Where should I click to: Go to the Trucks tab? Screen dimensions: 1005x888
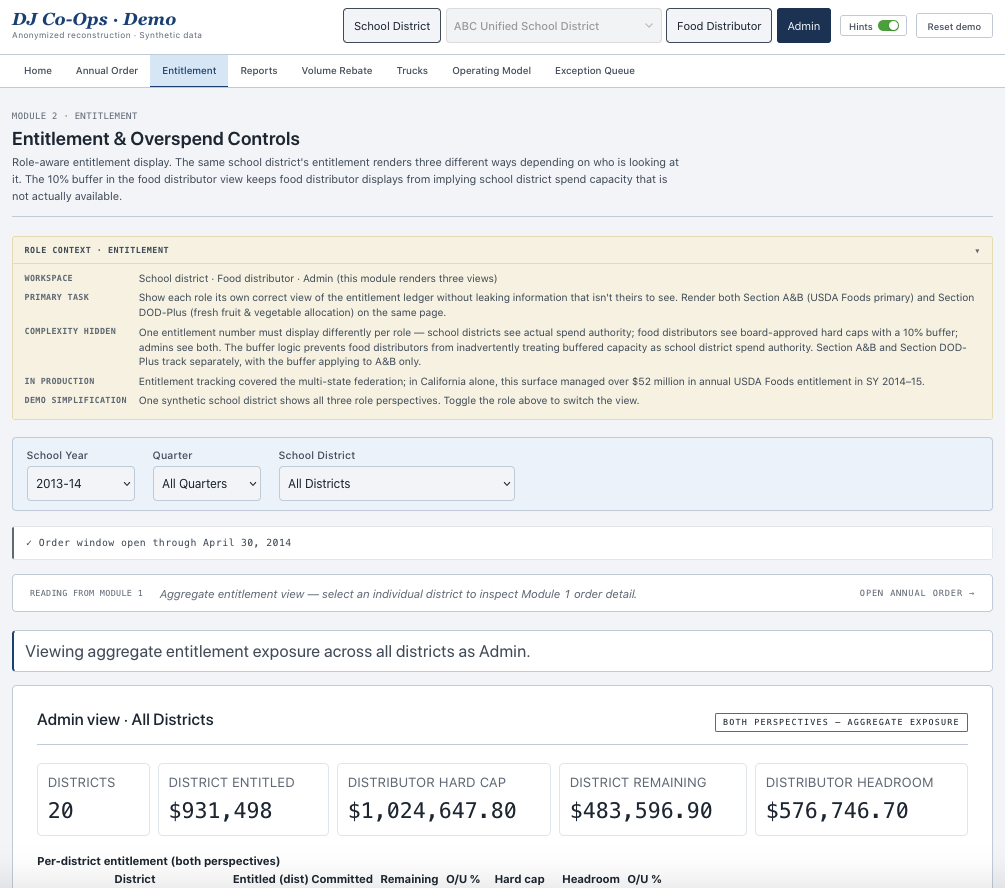click(x=411, y=71)
